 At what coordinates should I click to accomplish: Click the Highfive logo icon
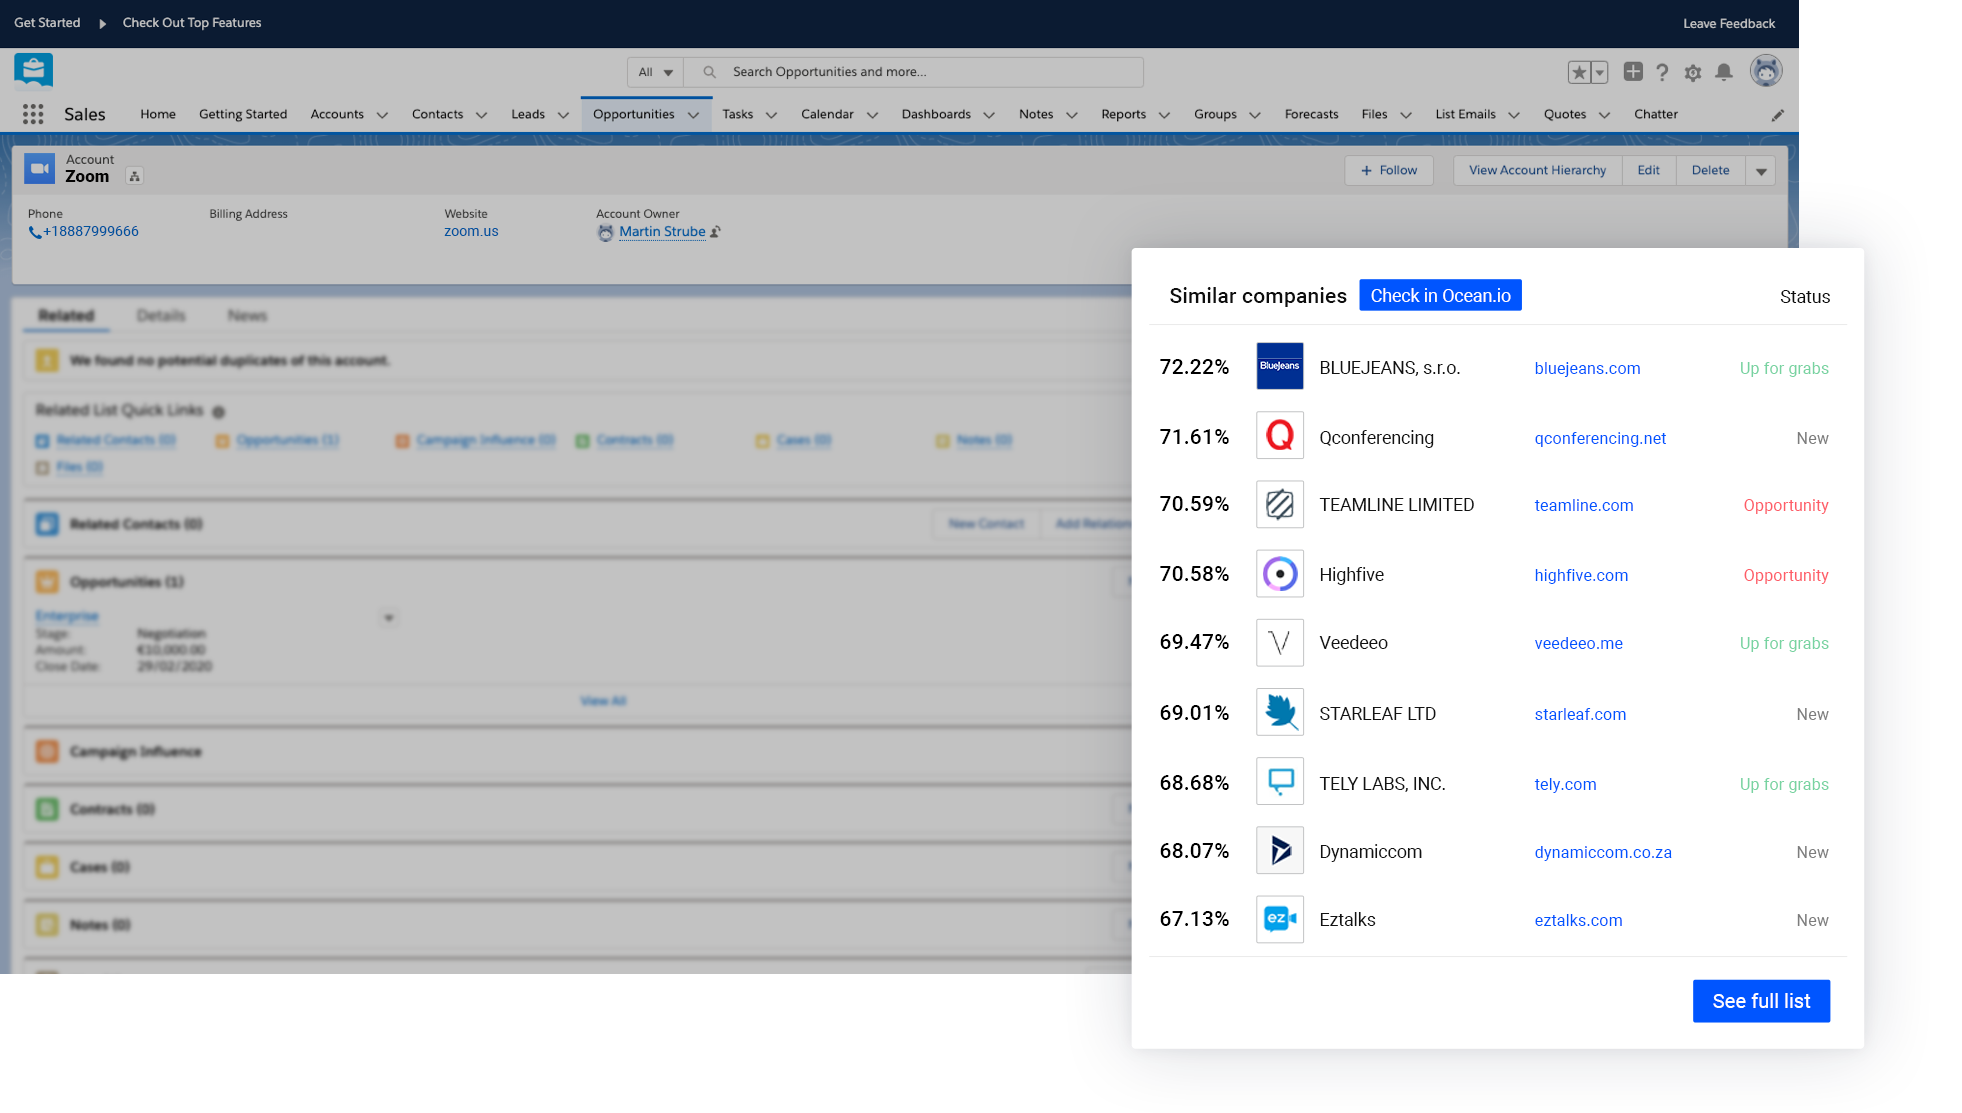point(1280,574)
